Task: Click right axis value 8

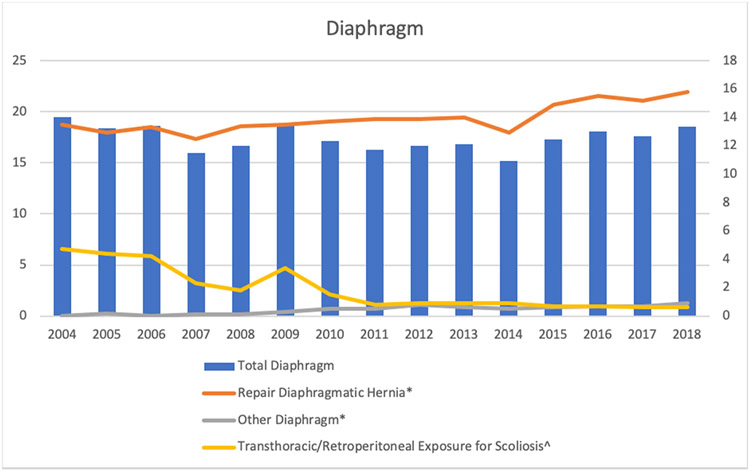Action: coord(726,202)
